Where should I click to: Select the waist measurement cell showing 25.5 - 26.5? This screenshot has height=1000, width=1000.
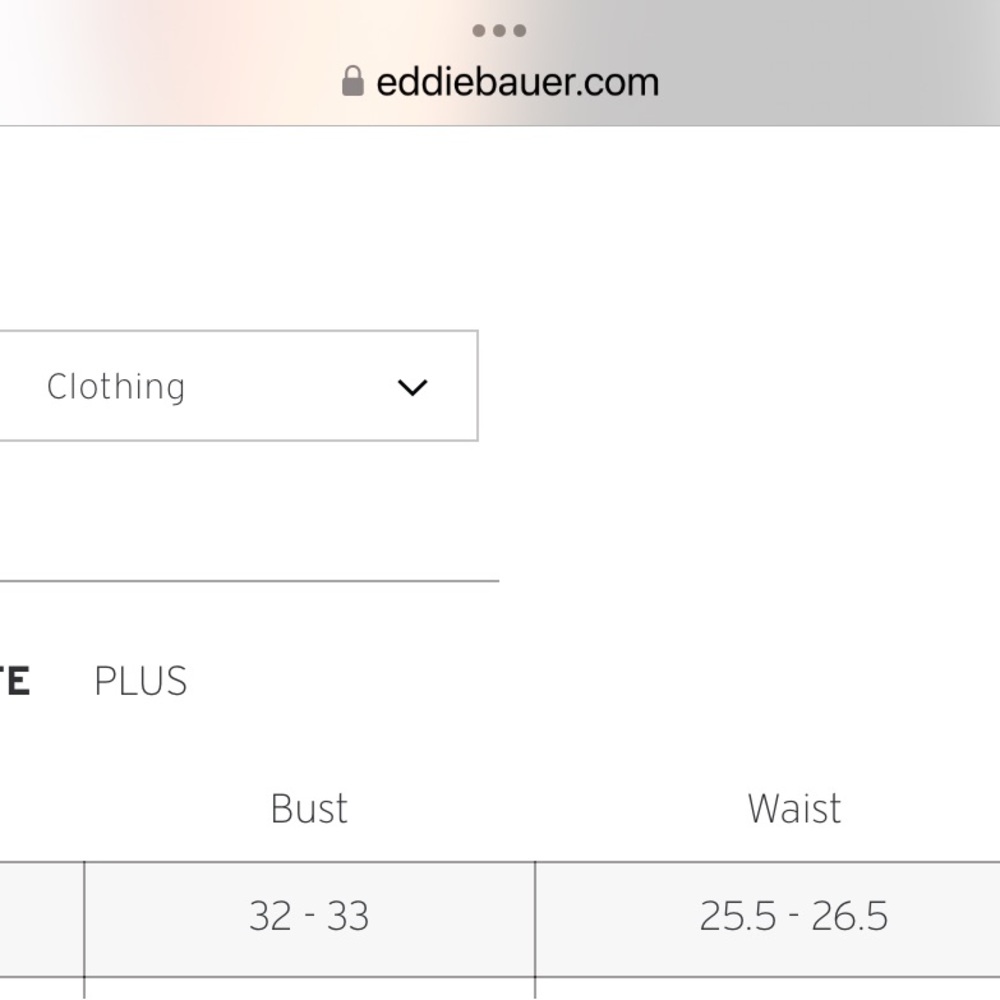[794, 915]
